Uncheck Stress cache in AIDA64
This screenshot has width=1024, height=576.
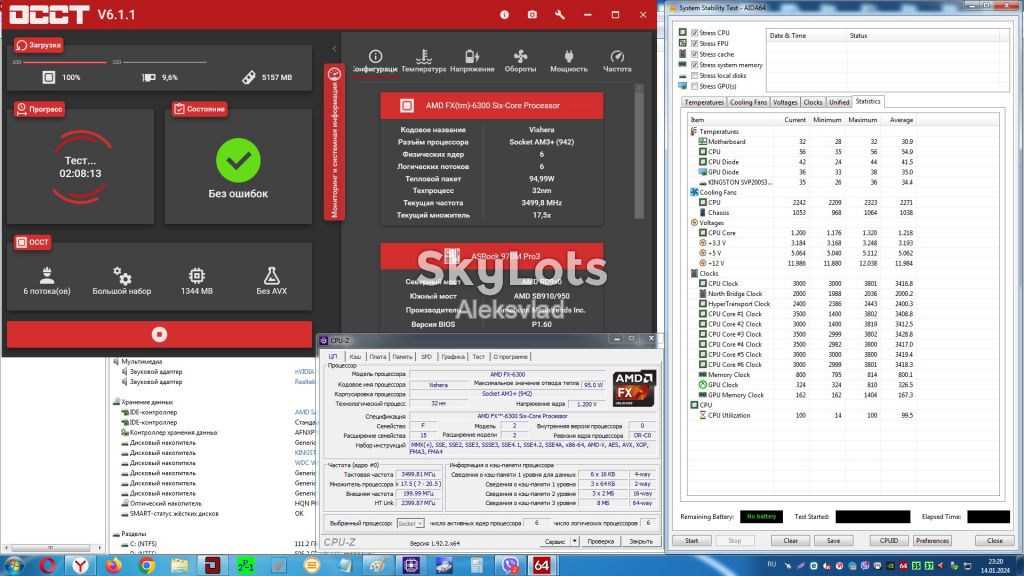(694, 54)
